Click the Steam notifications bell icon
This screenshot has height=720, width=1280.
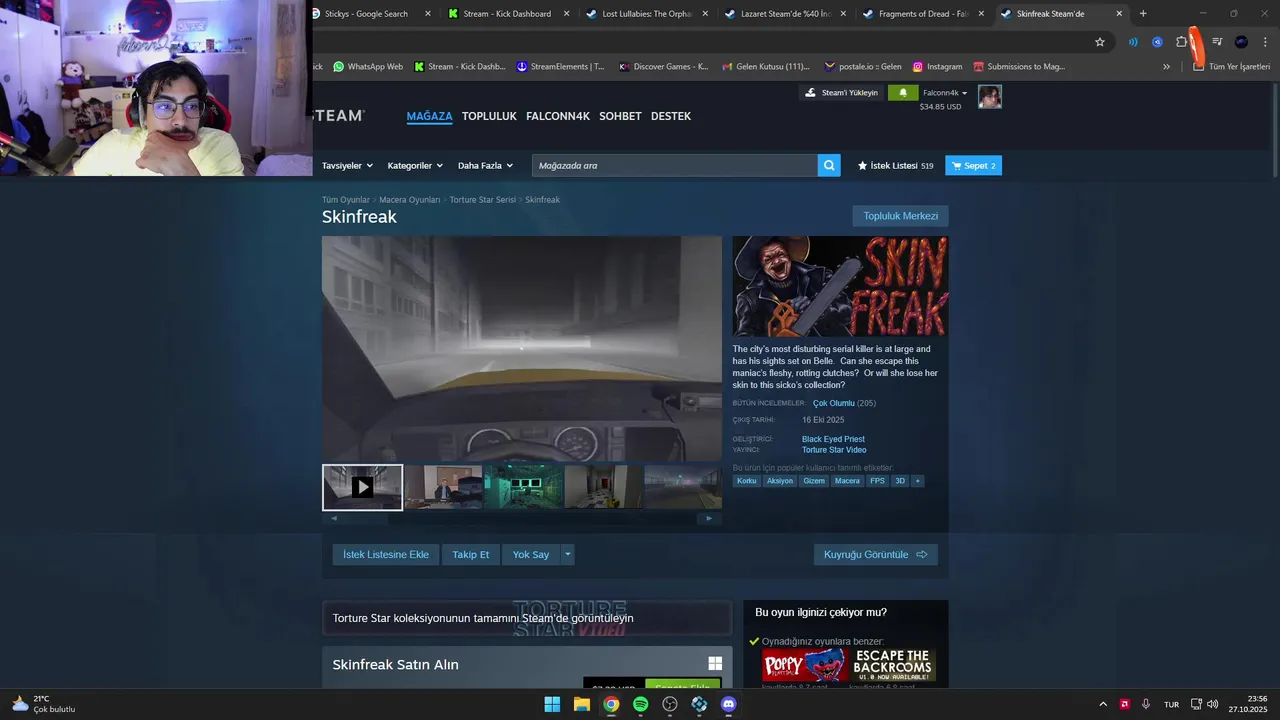coord(903,93)
